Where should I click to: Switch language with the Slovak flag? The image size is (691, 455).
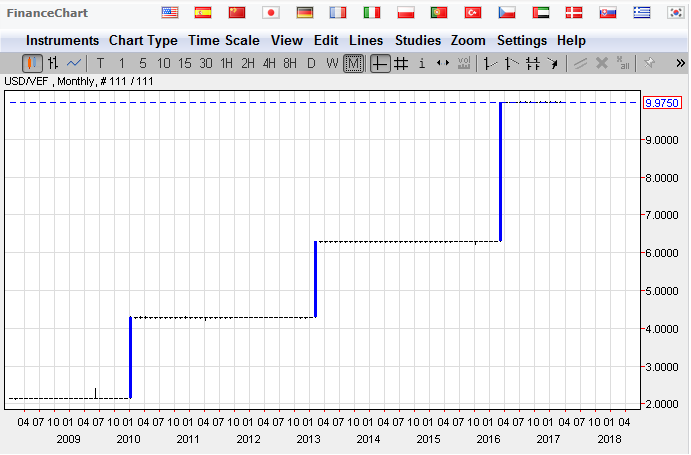(608, 12)
